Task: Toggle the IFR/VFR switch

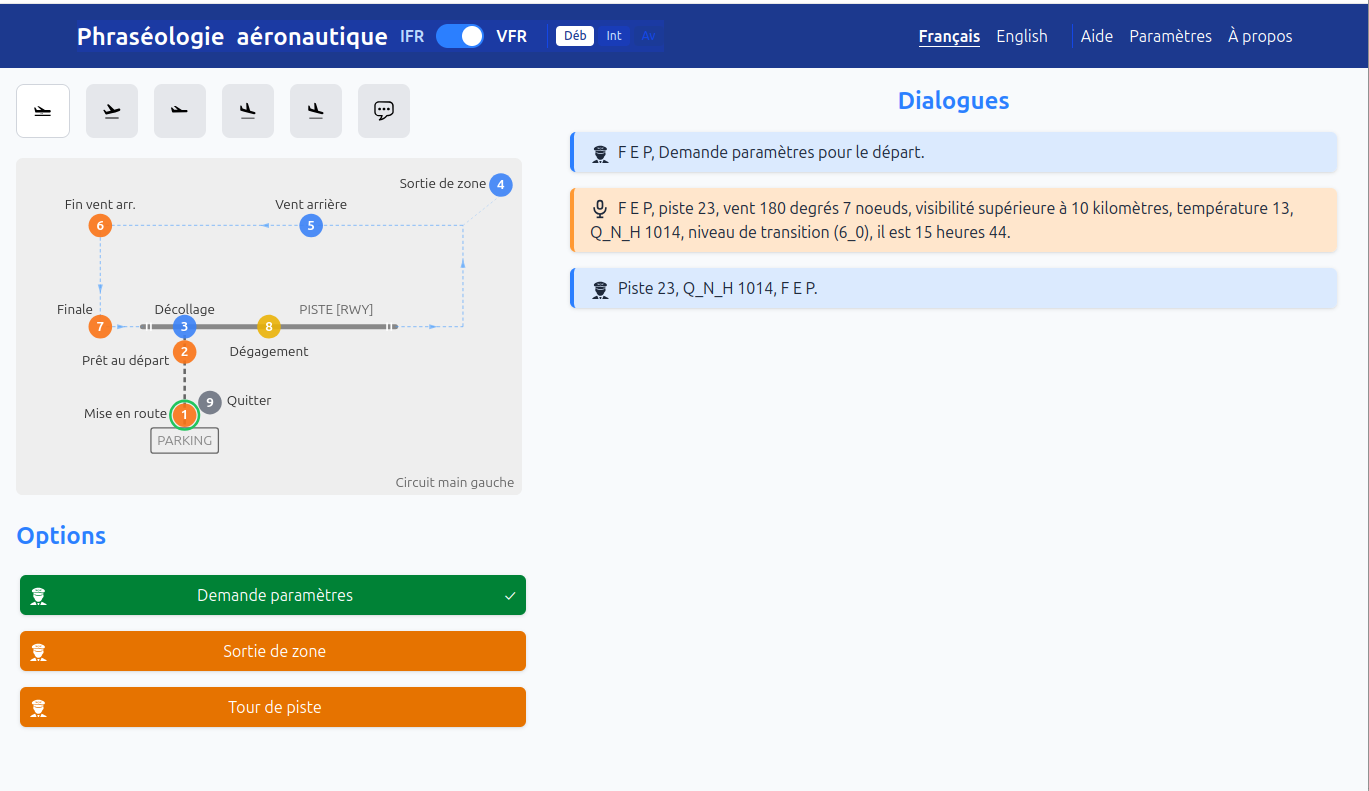Action: tap(460, 36)
